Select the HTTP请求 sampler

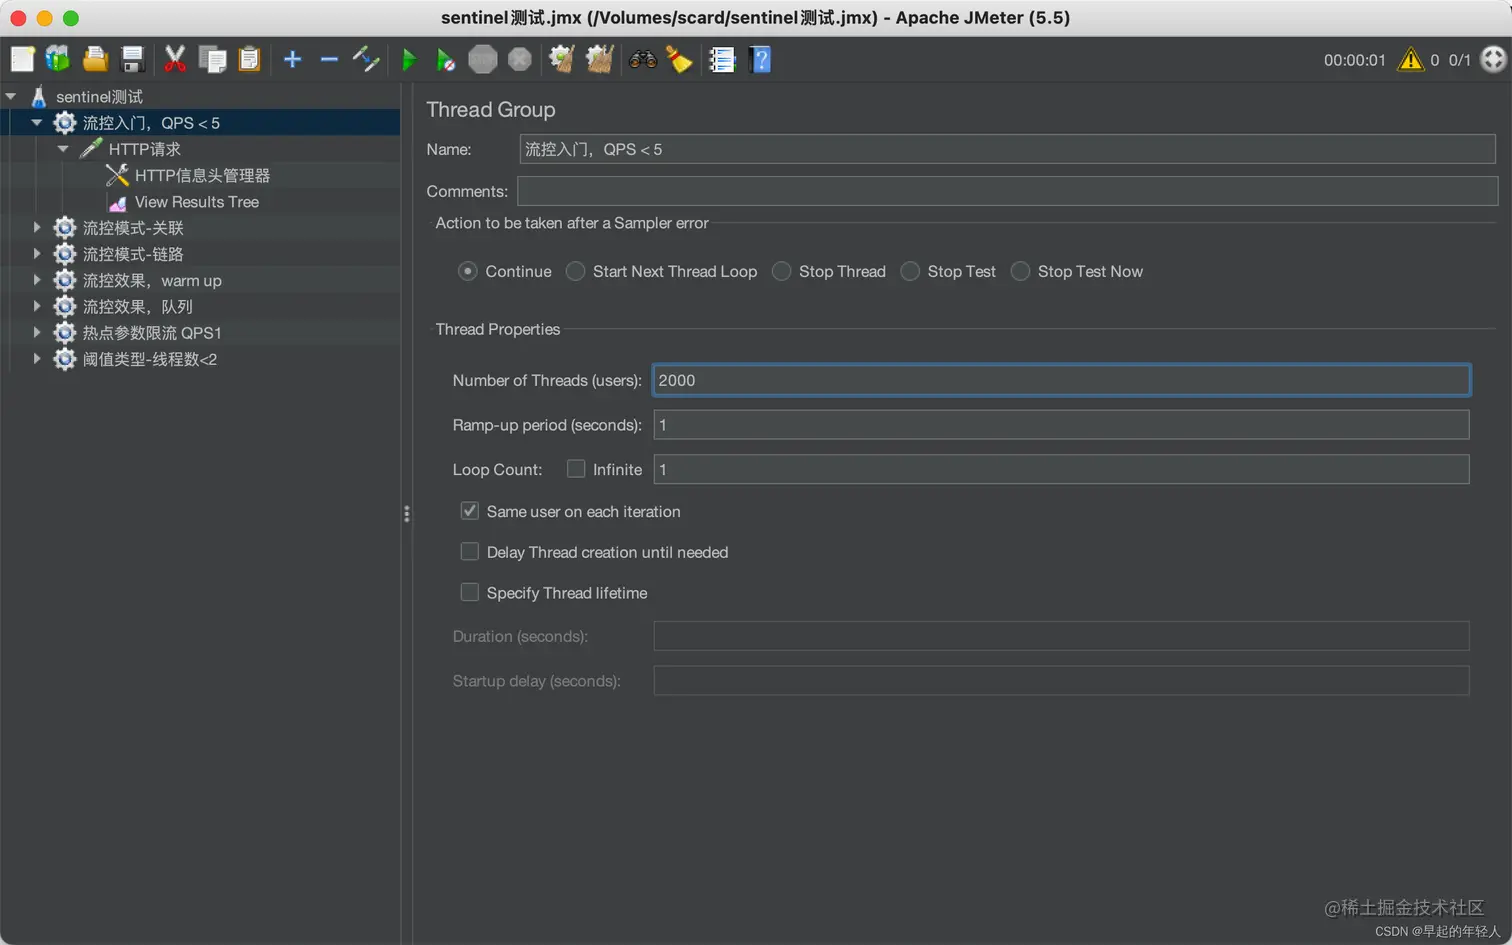[x=144, y=149]
